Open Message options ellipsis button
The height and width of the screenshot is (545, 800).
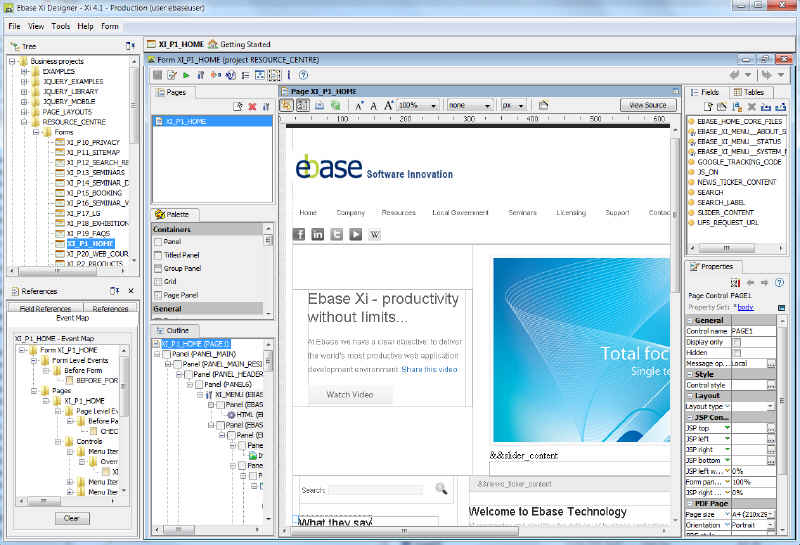point(771,364)
